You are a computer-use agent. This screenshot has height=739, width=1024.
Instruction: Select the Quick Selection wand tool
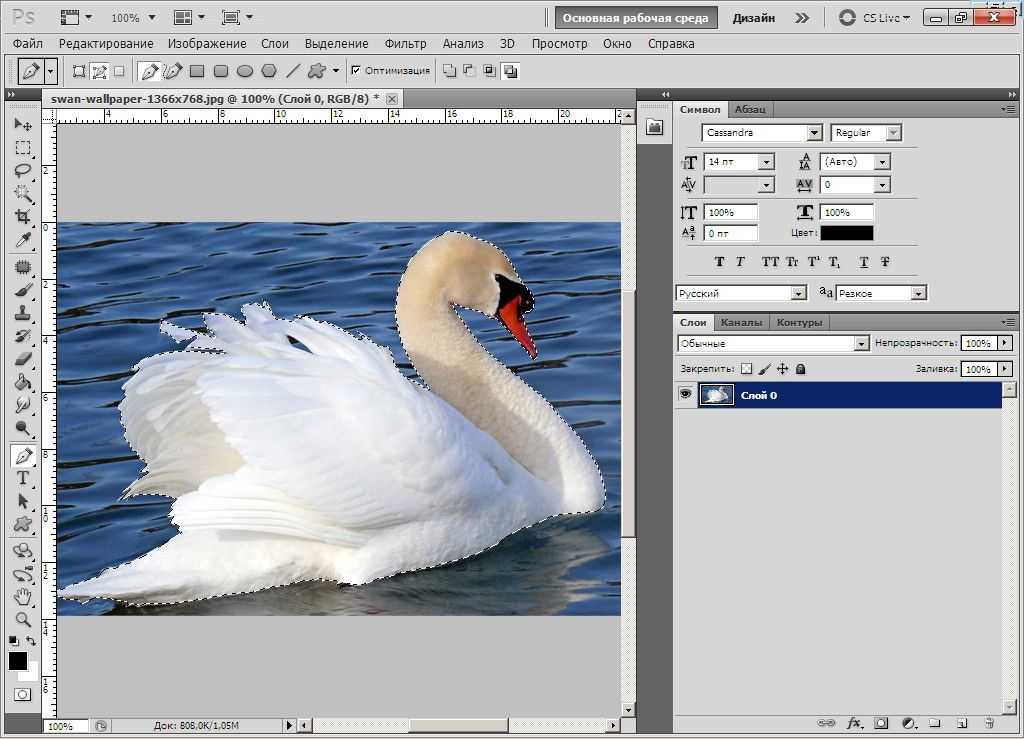point(23,194)
